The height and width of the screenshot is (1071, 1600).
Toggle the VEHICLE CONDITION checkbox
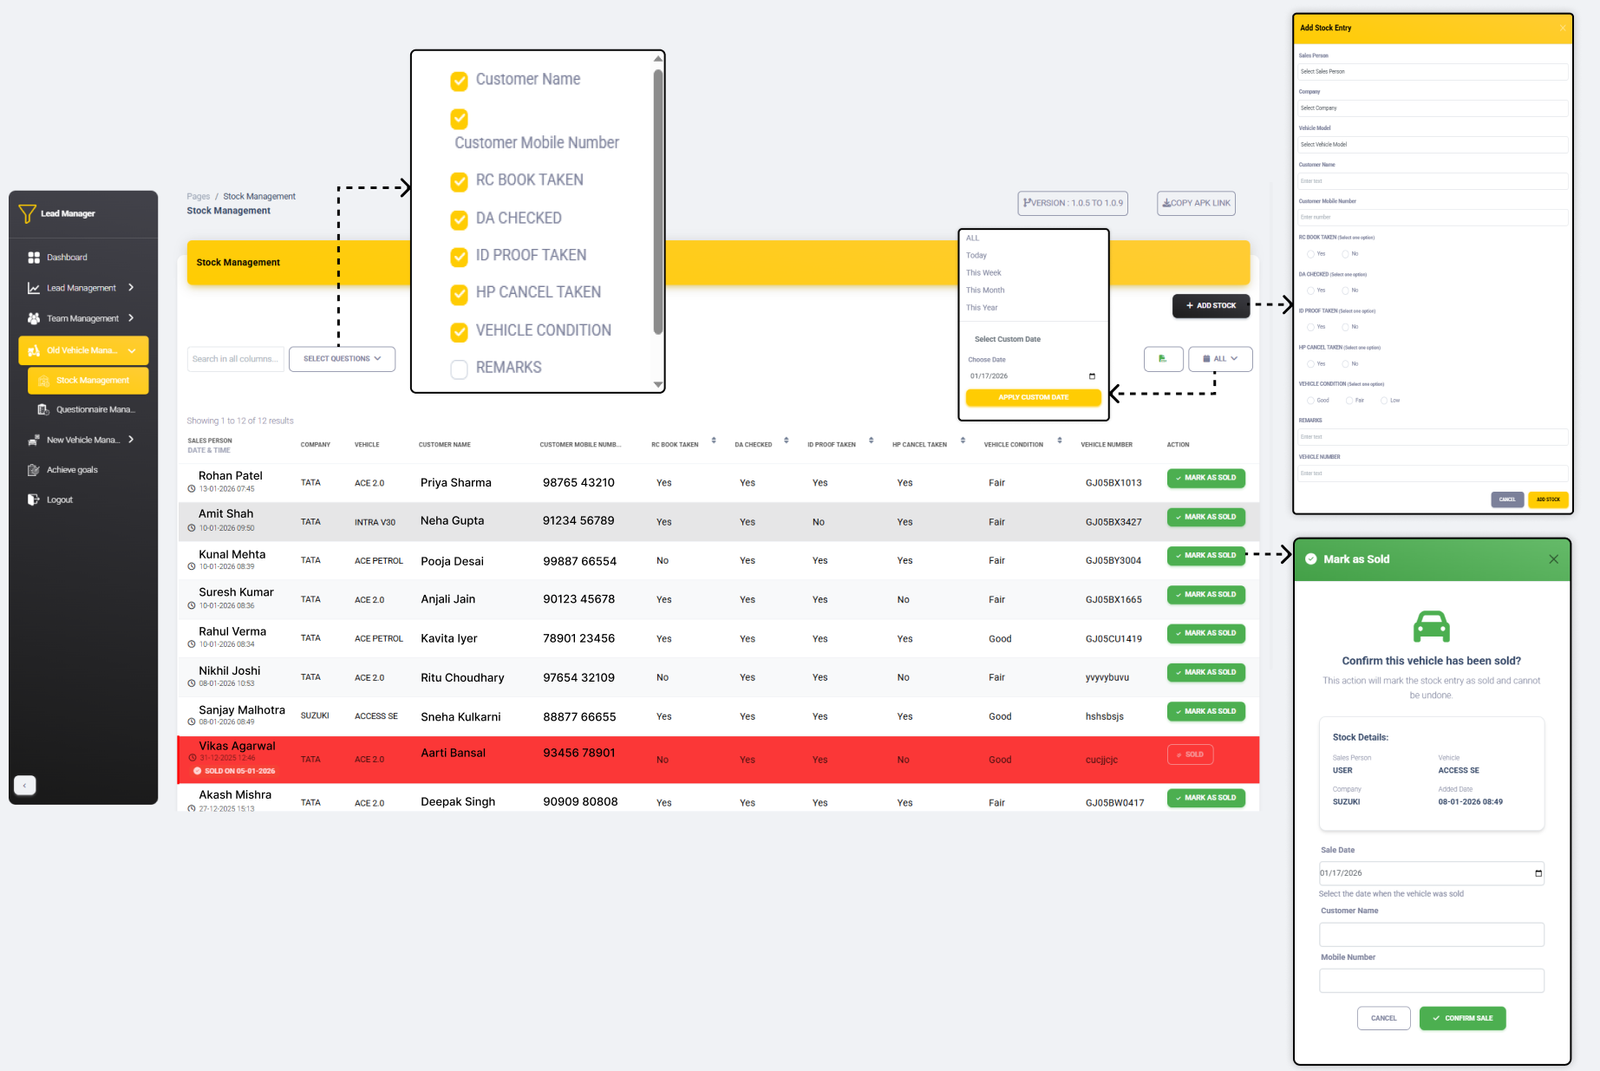coord(459,332)
